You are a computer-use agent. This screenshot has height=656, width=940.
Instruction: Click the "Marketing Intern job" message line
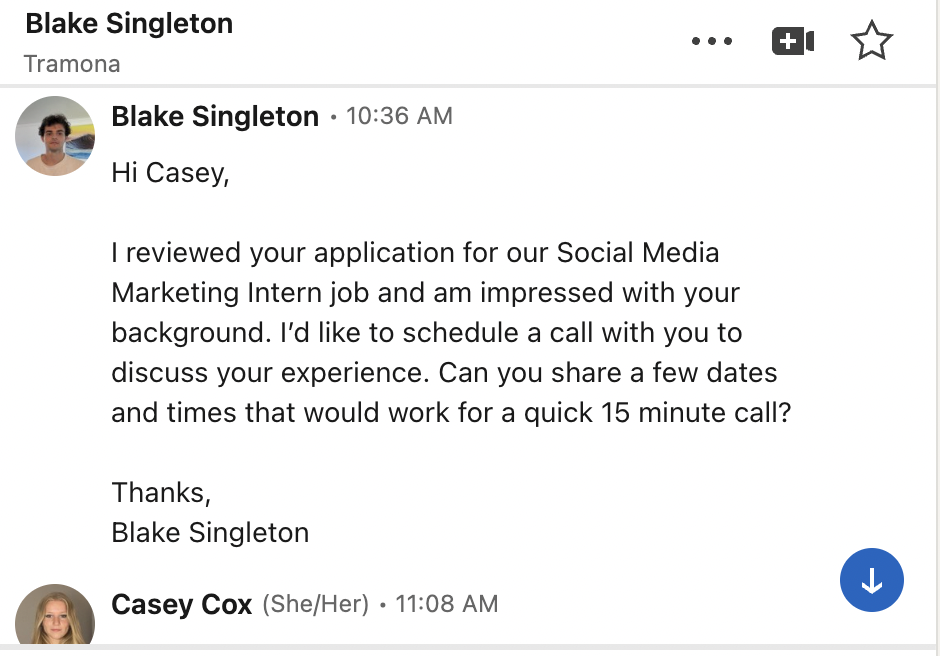tap(426, 293)
